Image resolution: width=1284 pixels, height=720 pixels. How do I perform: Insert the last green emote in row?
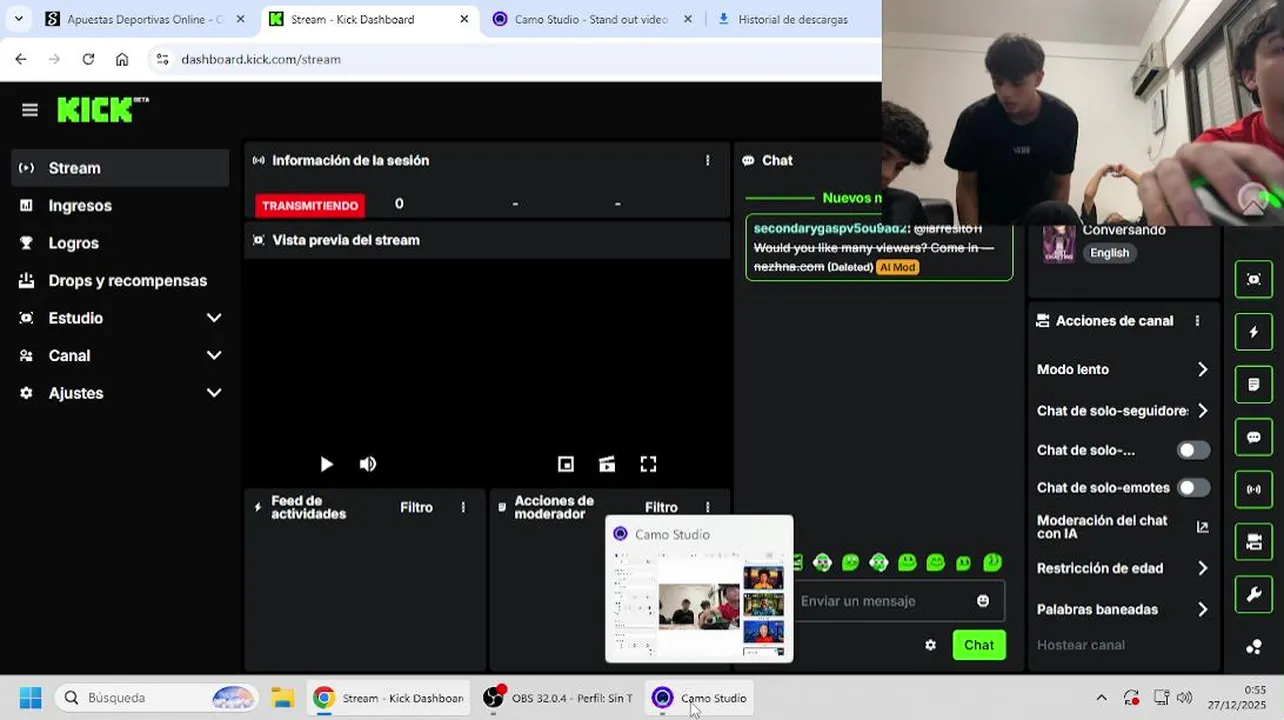pos(992,563)
